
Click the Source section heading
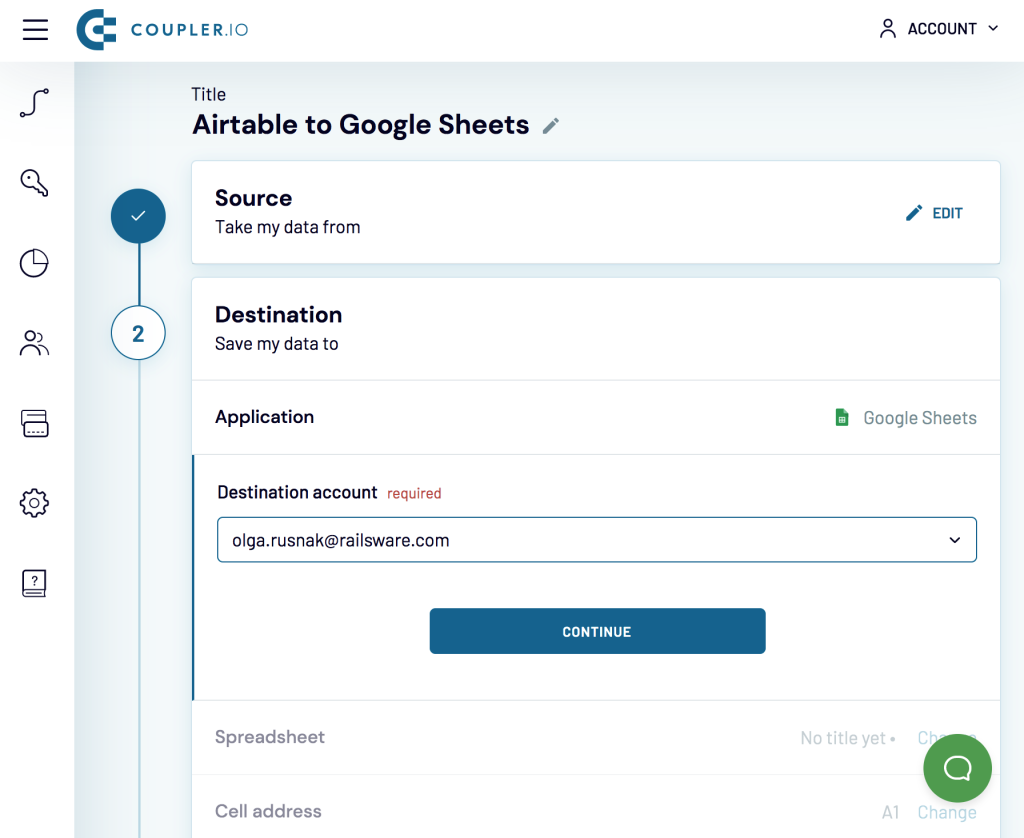pyautogui.click(x=253, y=198)
